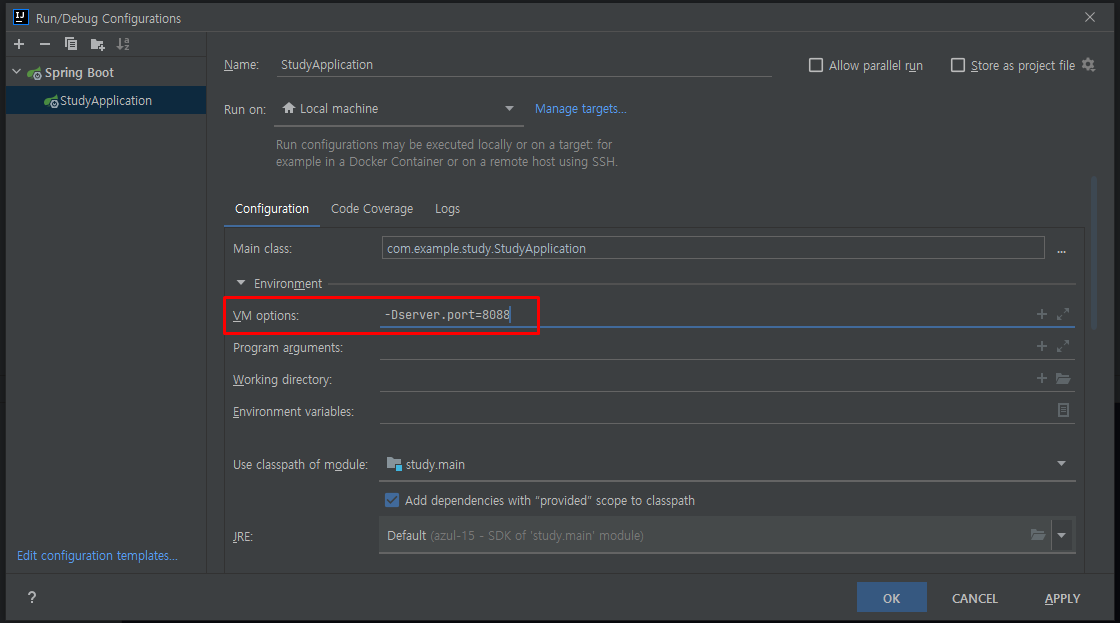The width and height of the screenshot is (1120, 623).
Task: Browse for working directory folder
Action: click(1063, 379)
